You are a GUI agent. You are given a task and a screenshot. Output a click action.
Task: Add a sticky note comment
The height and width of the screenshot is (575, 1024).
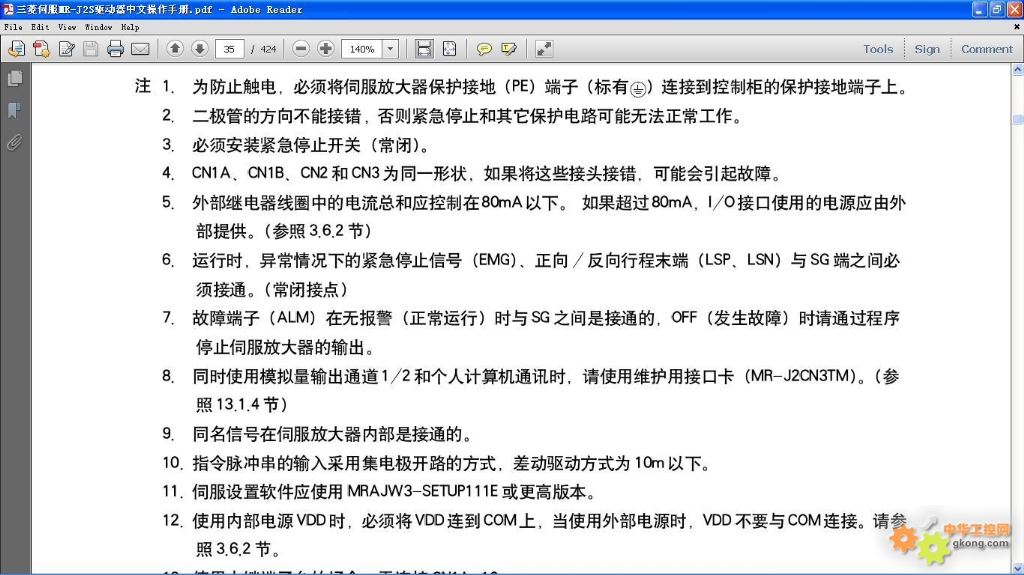point(484,49)
